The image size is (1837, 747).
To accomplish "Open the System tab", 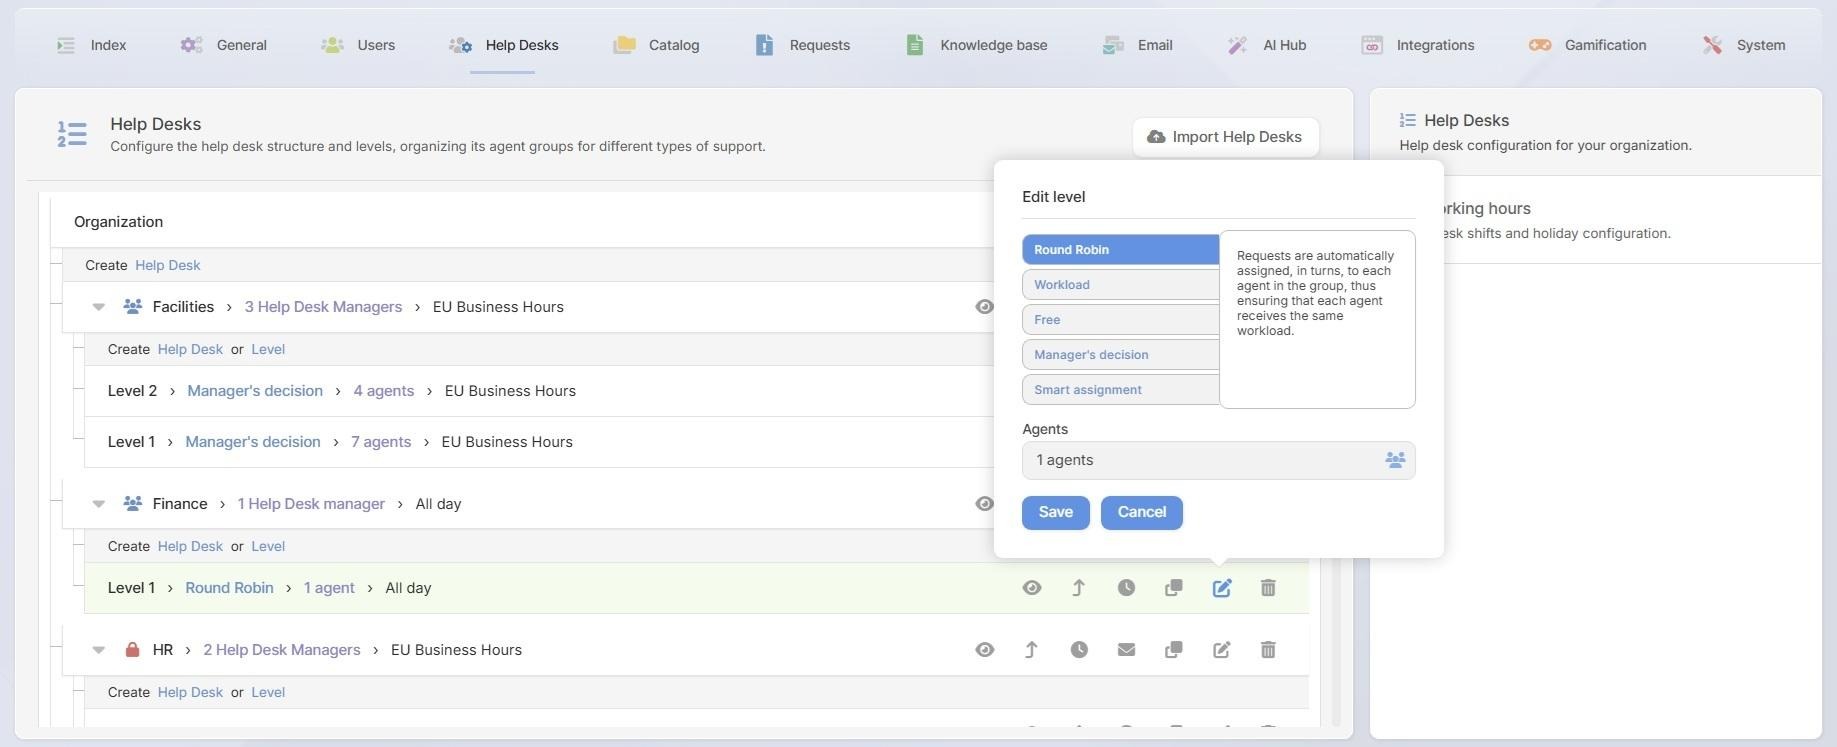I will pyautogui.click(x=1743, y=45).
